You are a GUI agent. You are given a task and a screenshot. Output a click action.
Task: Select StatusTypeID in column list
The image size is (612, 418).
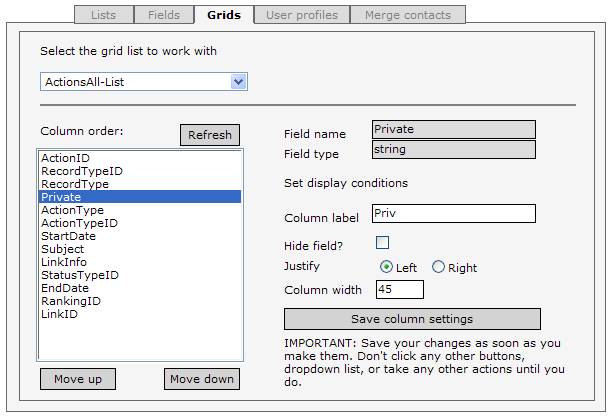tap(140, 275)
